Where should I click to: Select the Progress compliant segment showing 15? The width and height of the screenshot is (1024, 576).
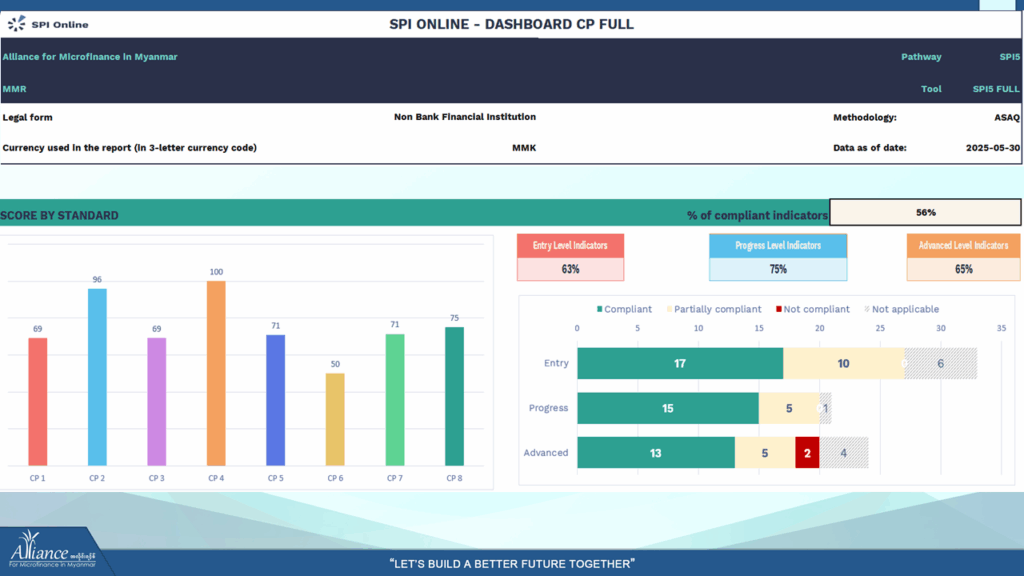coord(667,408)
